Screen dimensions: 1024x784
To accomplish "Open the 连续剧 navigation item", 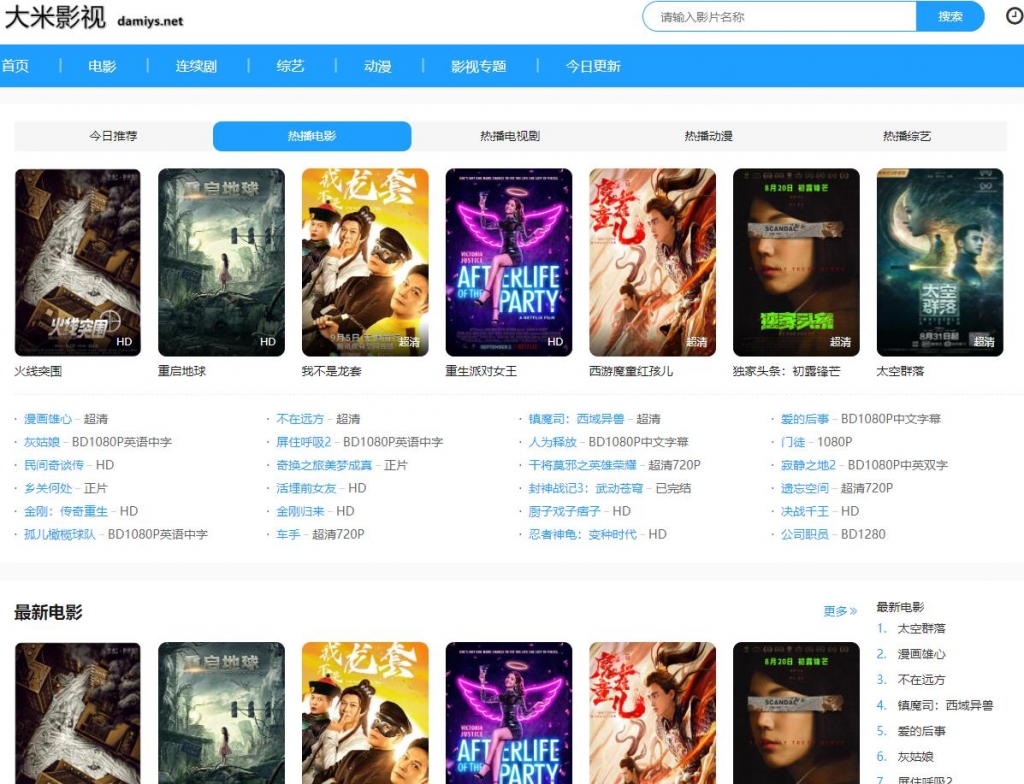I will [x=196, y=66].
